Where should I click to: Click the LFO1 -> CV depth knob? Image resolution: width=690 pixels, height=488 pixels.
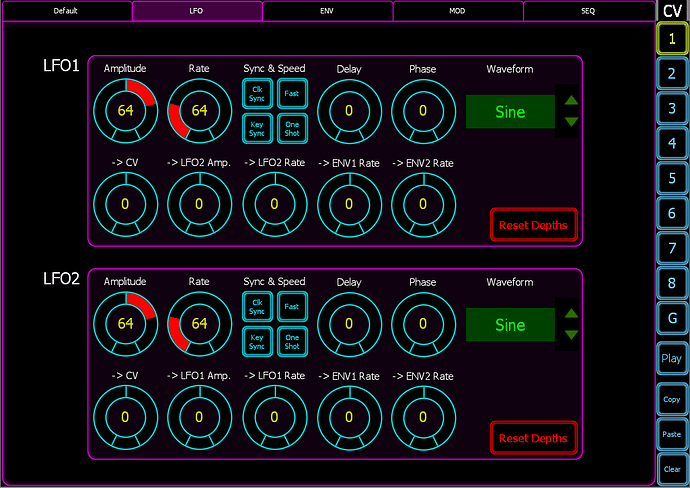click(x=126, y=205)
